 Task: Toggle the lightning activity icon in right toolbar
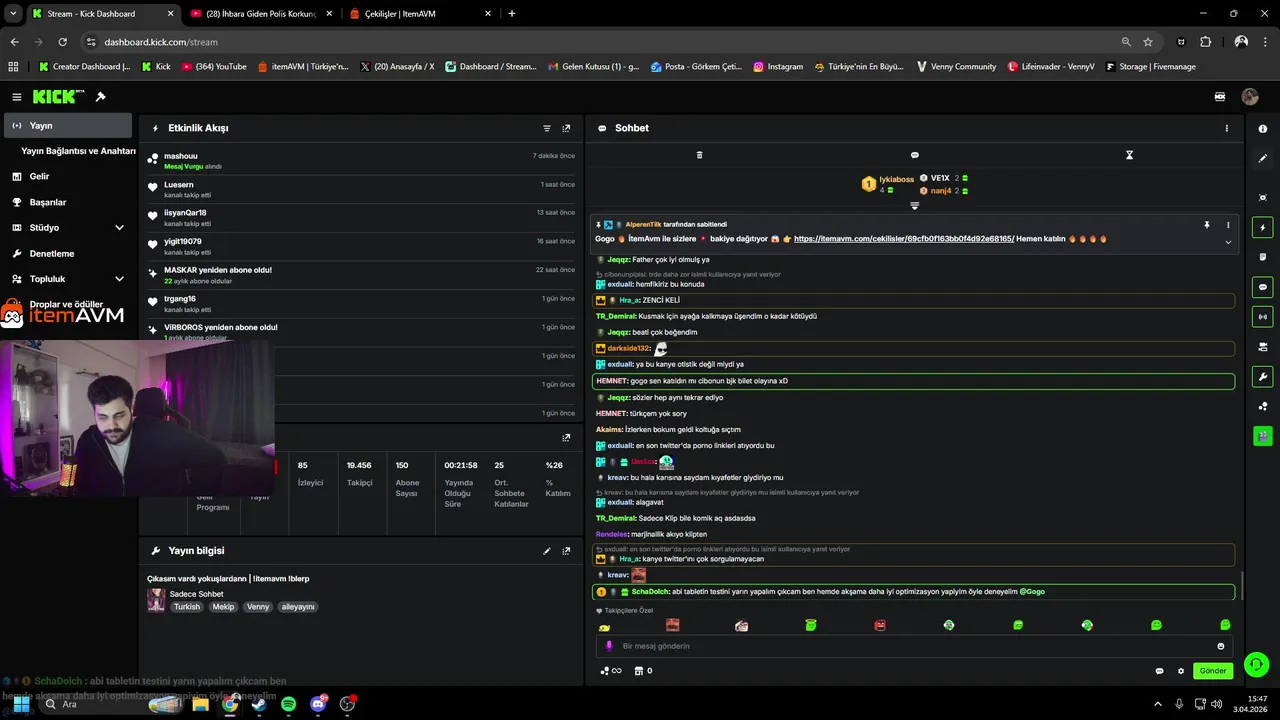tap(1262, 228)
